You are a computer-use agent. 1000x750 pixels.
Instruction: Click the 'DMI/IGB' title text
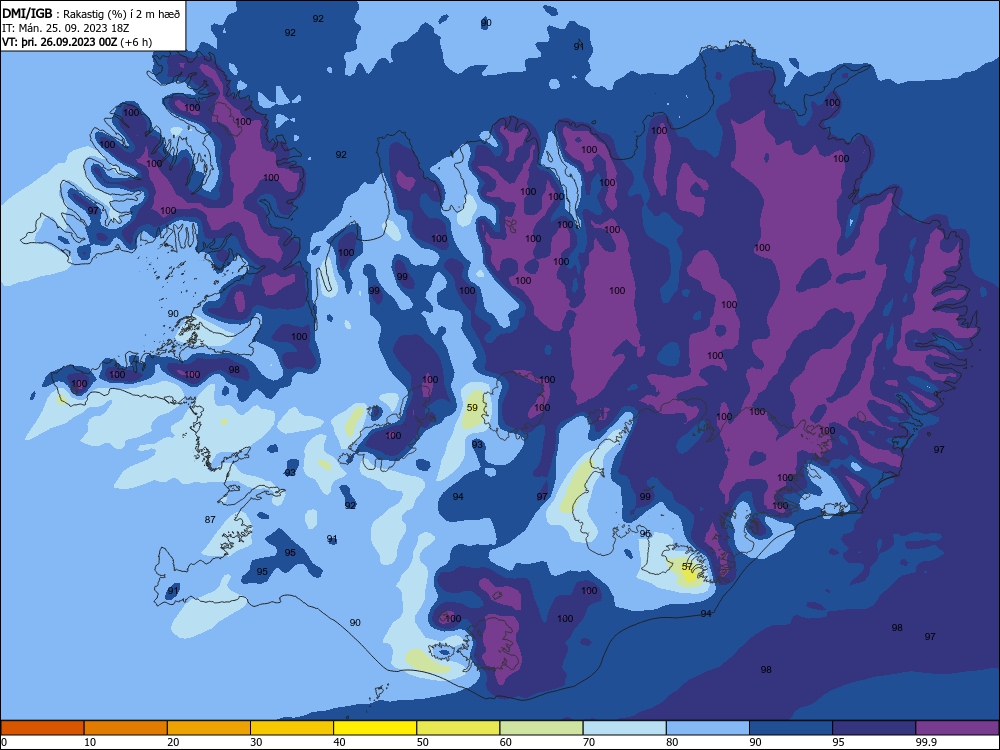(27, 13)
